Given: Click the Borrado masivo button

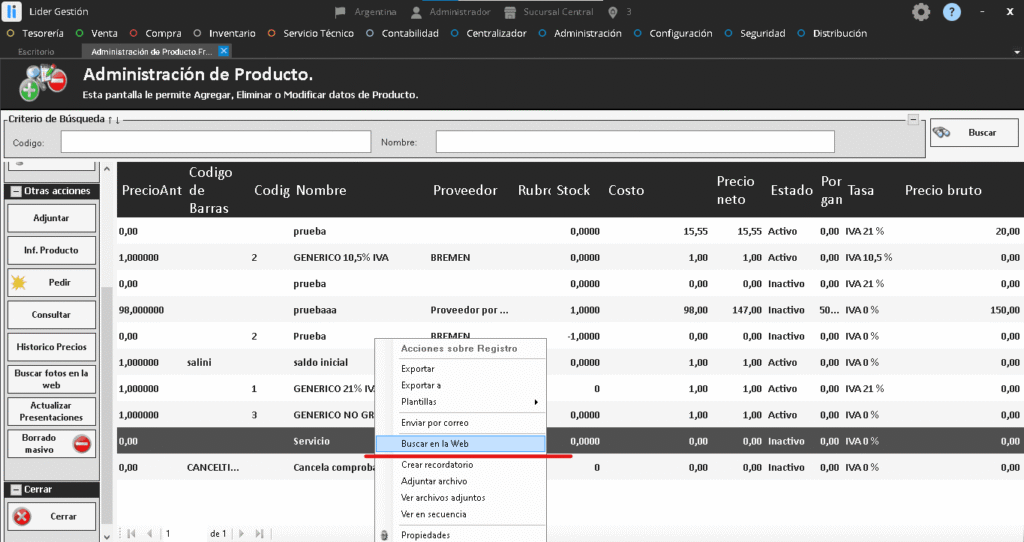Looking at the screenshot, I should click(x=53, y=443).
